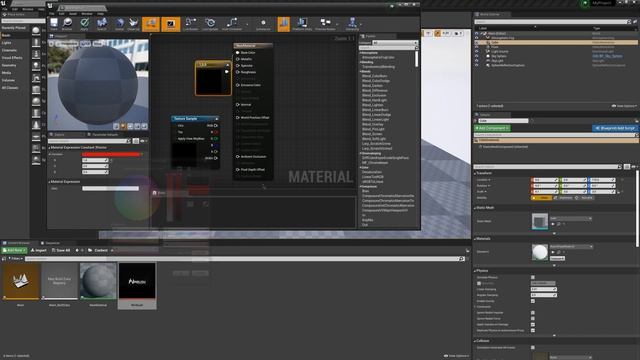Image resolution: width=640 pixels, height=360 pixels.
Task: Click color wheel in color picker
Action: pos(137,199)
